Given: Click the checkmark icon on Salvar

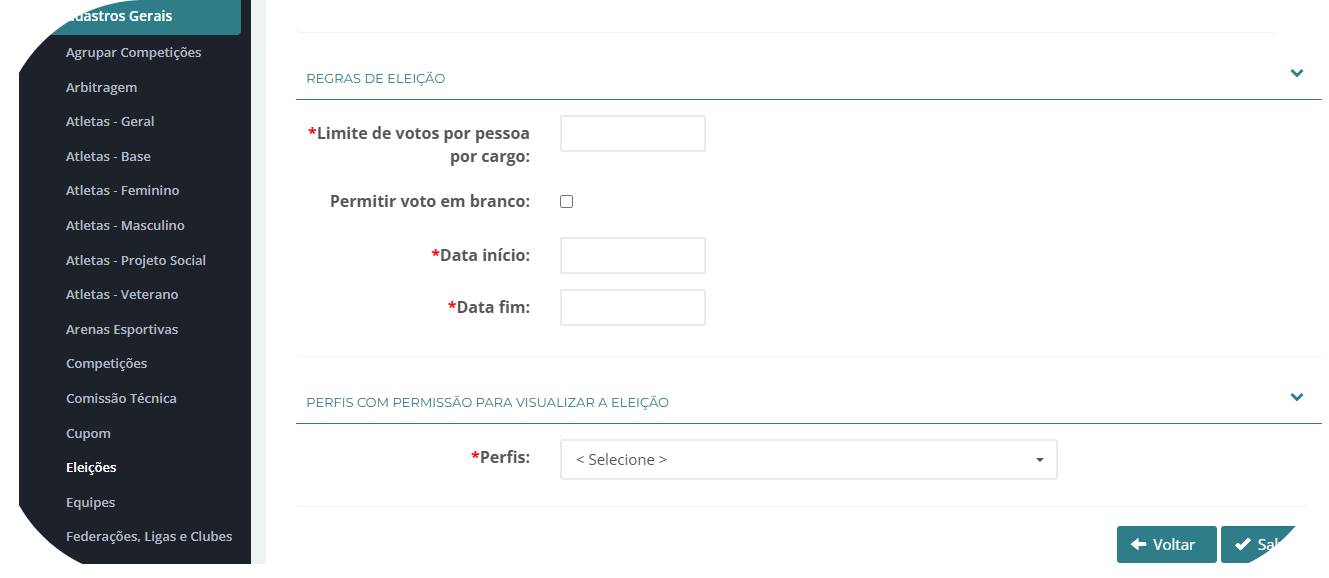Looking at the screenshot, I should click(1242, 544).
